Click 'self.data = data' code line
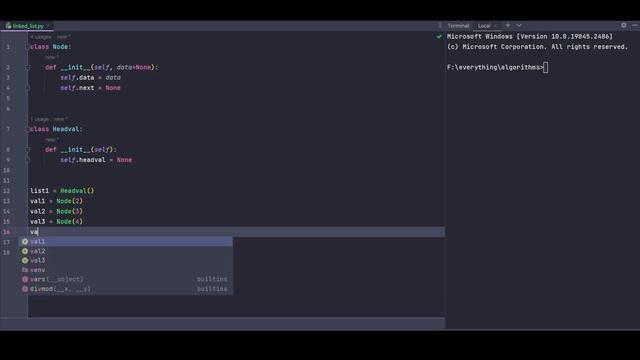The width and height of the screenshot is (640, 360). [x=90, y=78]
